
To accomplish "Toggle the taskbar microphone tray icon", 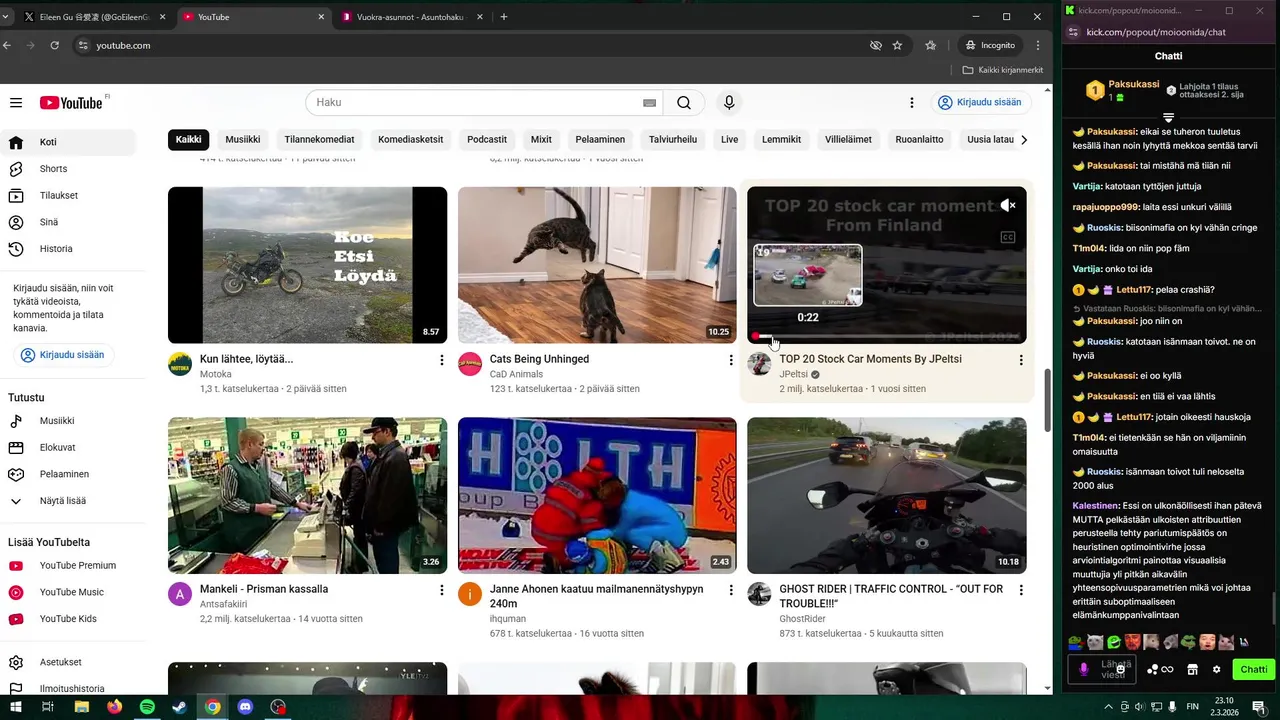I will click(1172, 707).
